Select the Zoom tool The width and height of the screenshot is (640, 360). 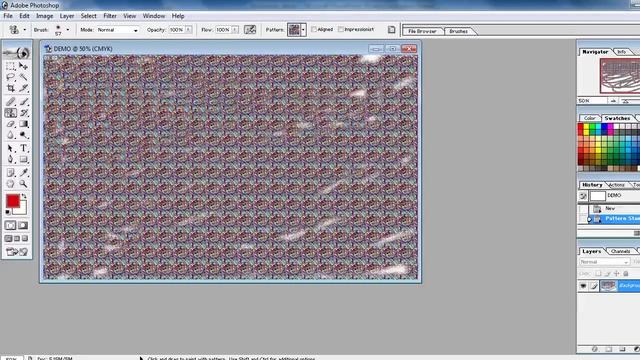coord(23,184)
